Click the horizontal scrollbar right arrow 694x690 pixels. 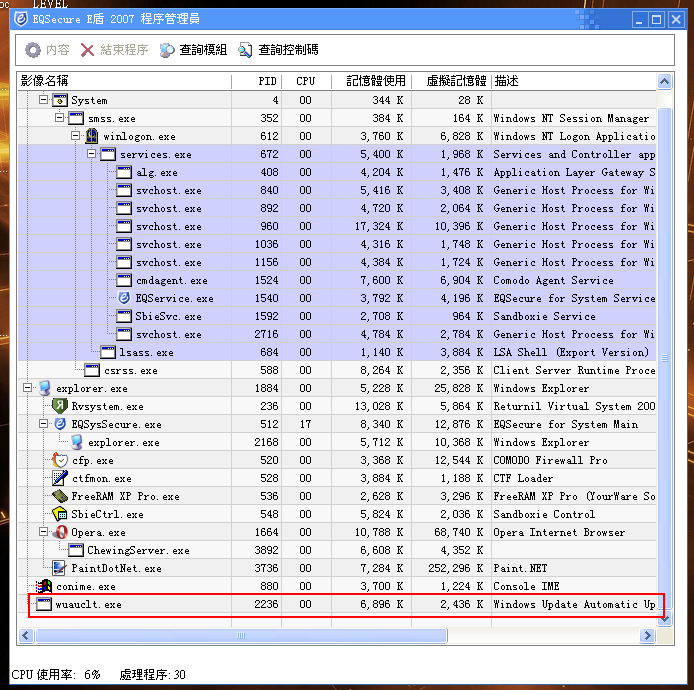click(x=648, y=636)
